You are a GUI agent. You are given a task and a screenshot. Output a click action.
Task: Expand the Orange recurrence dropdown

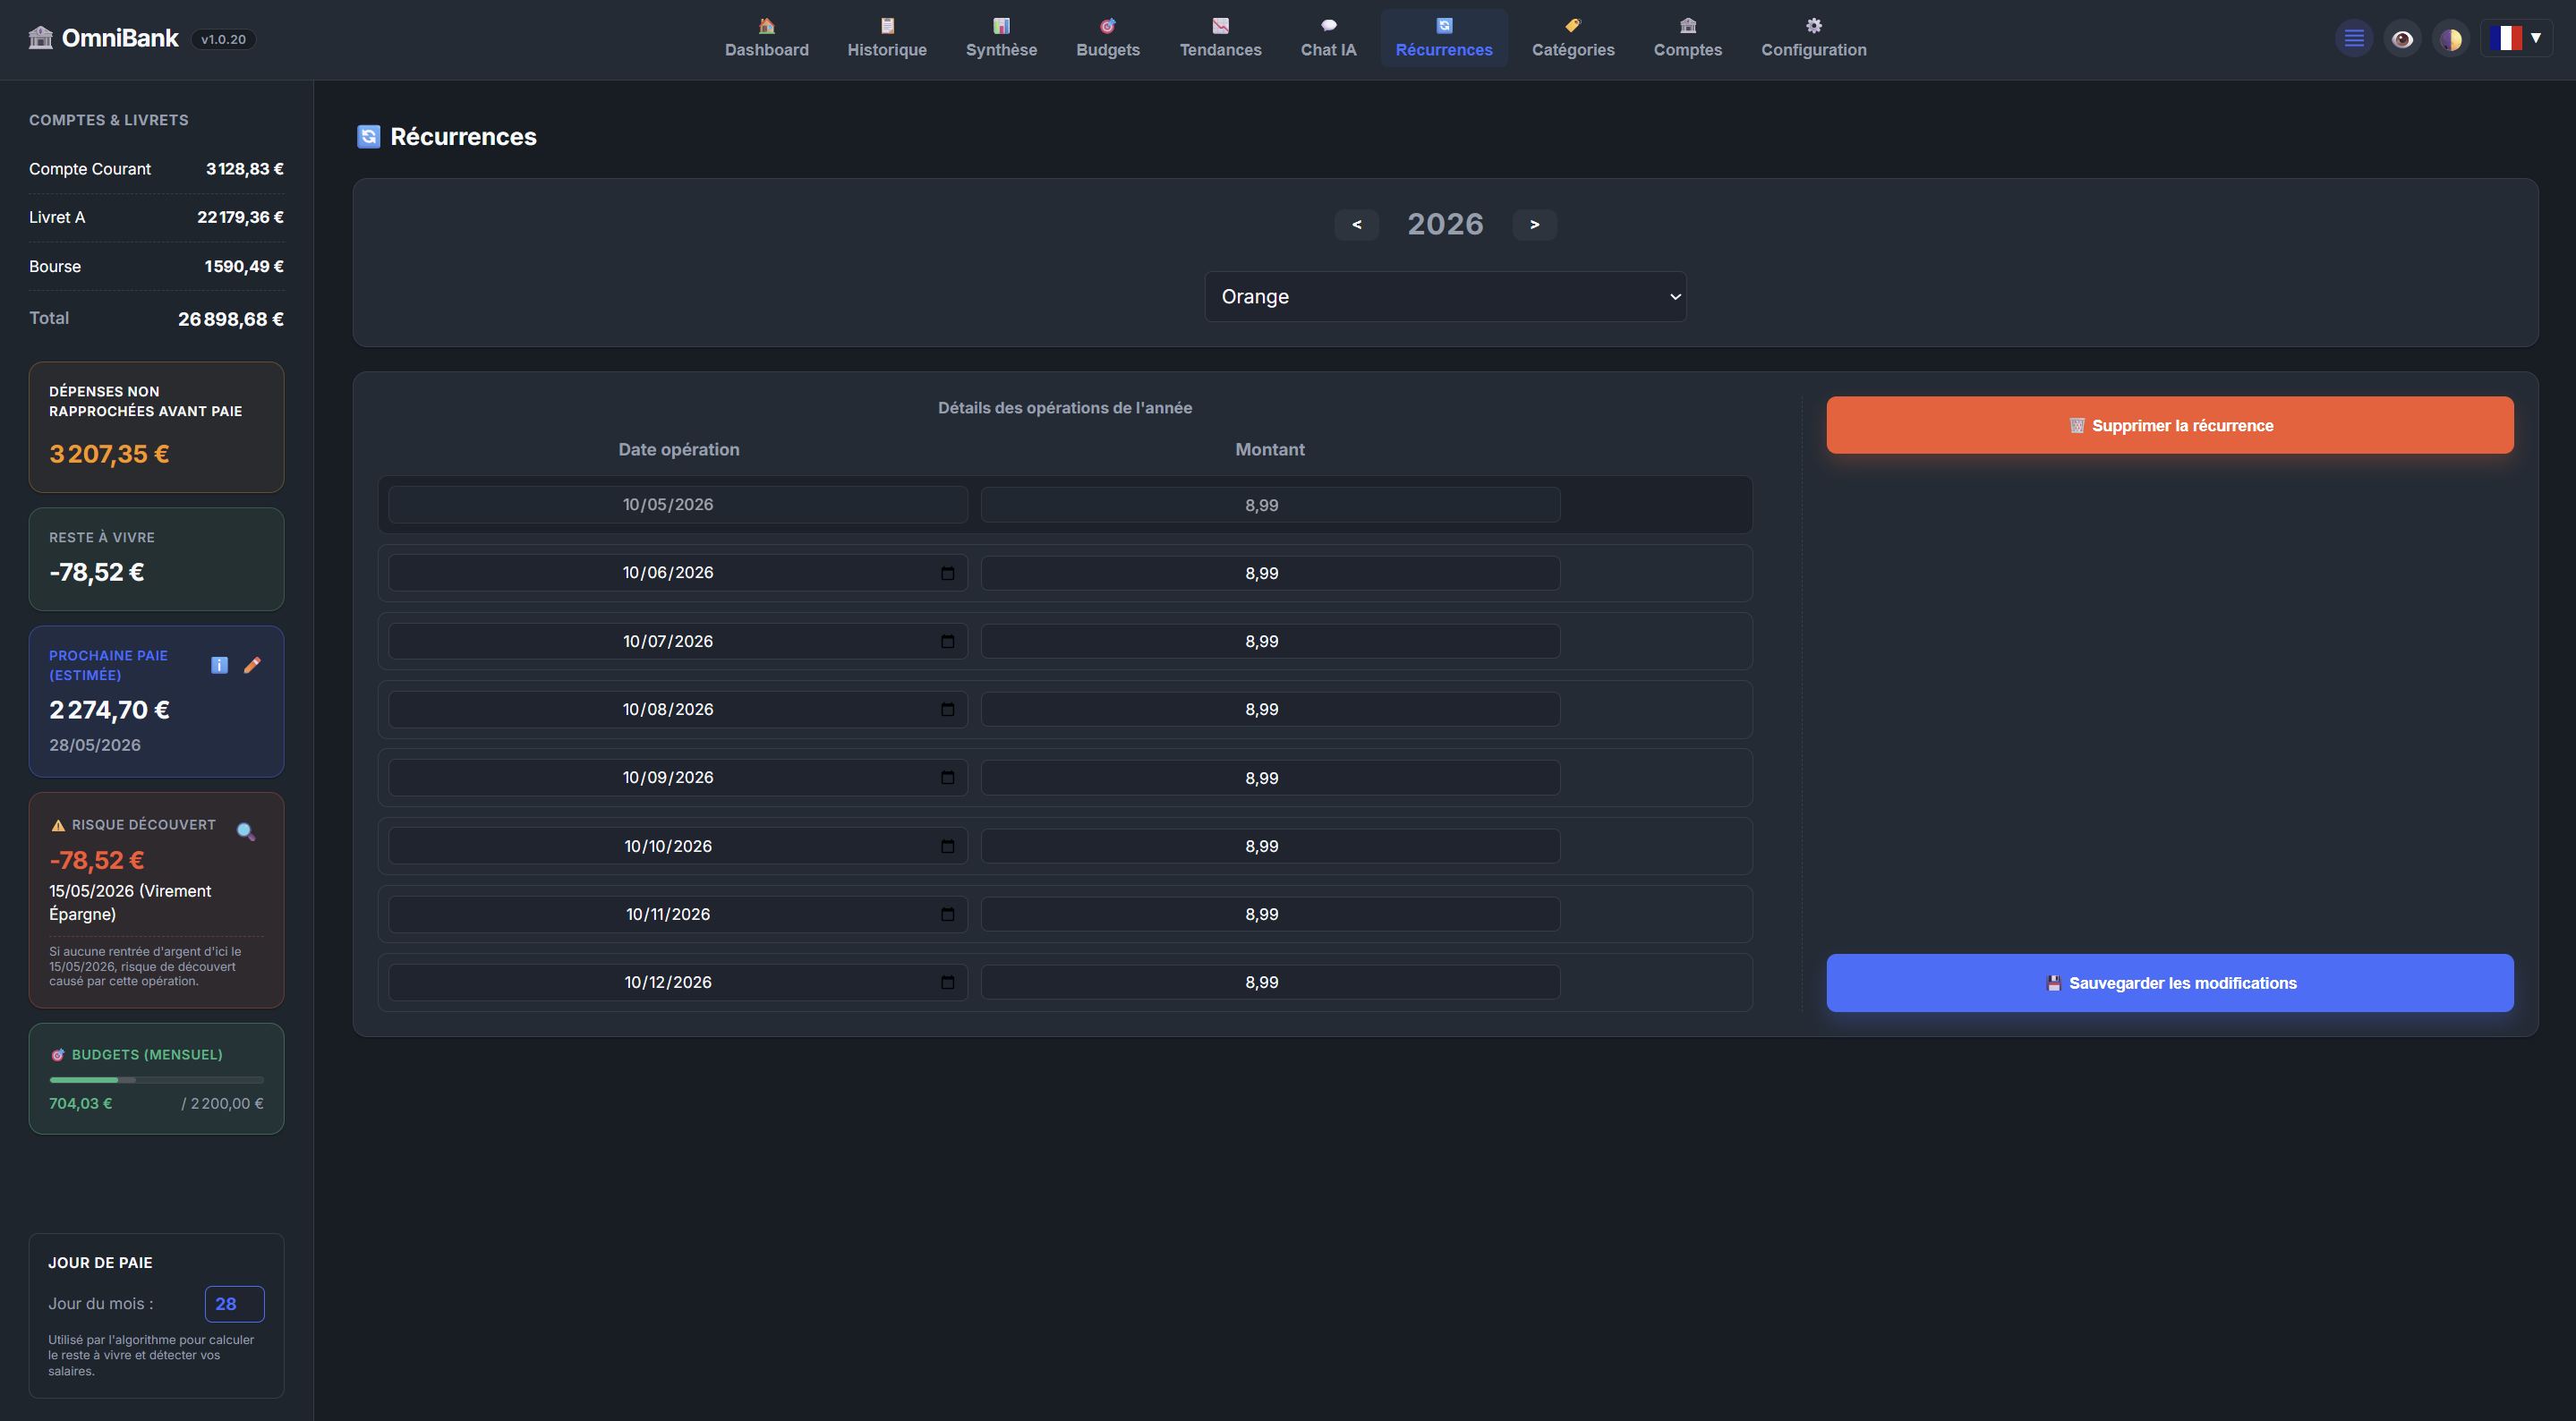pos(1445,297)
